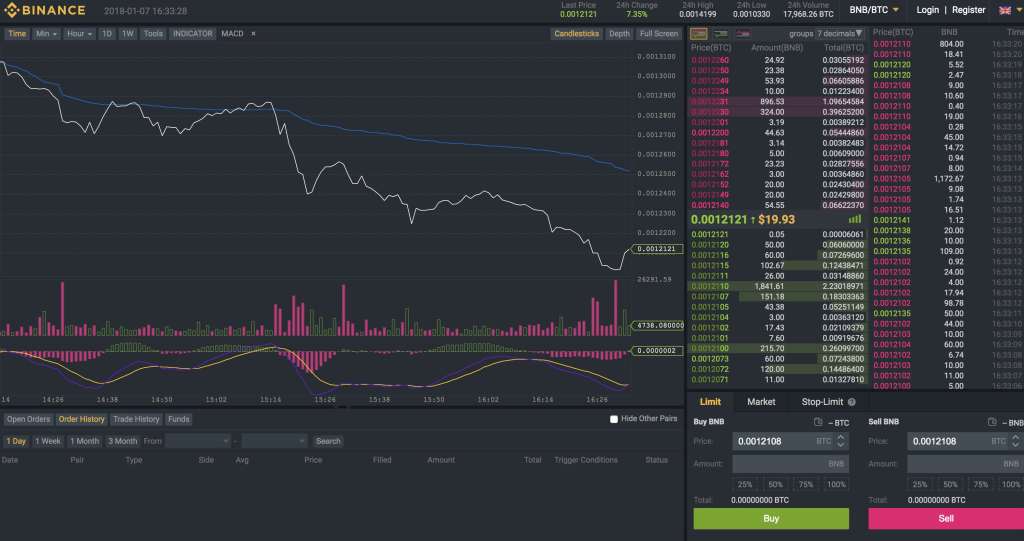Viewport: 1024px width, 541px height.
Task: Open the INDICATOR menu
Action: click(192, 33)
